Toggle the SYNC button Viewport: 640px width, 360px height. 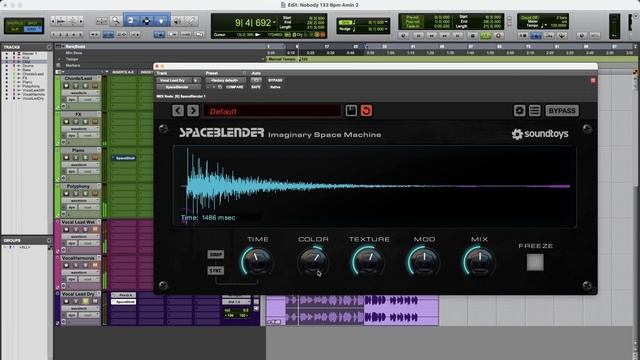[x=216, y=271]
